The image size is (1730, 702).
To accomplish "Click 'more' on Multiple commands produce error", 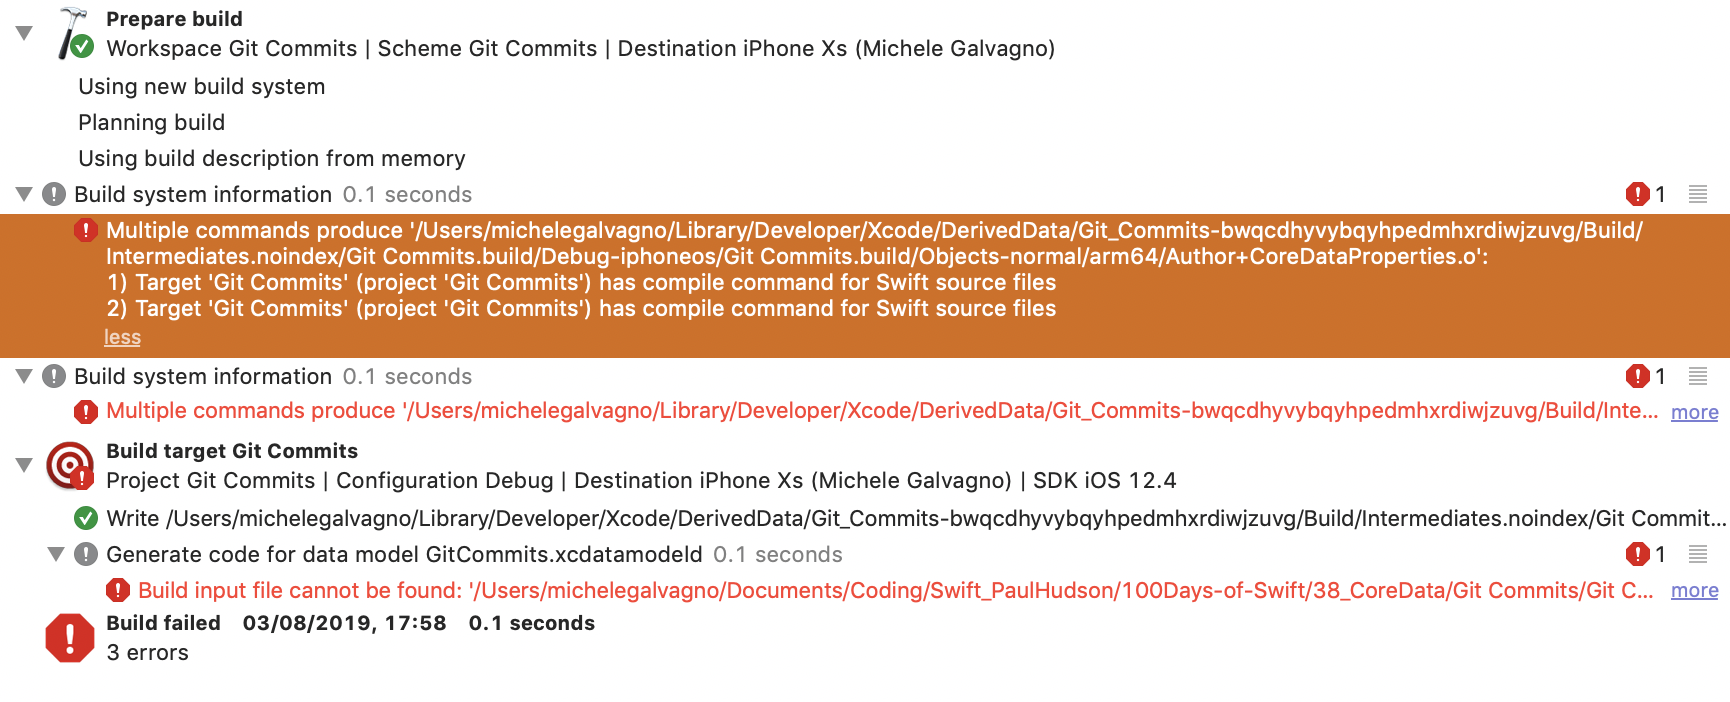I will [1694, 412].
